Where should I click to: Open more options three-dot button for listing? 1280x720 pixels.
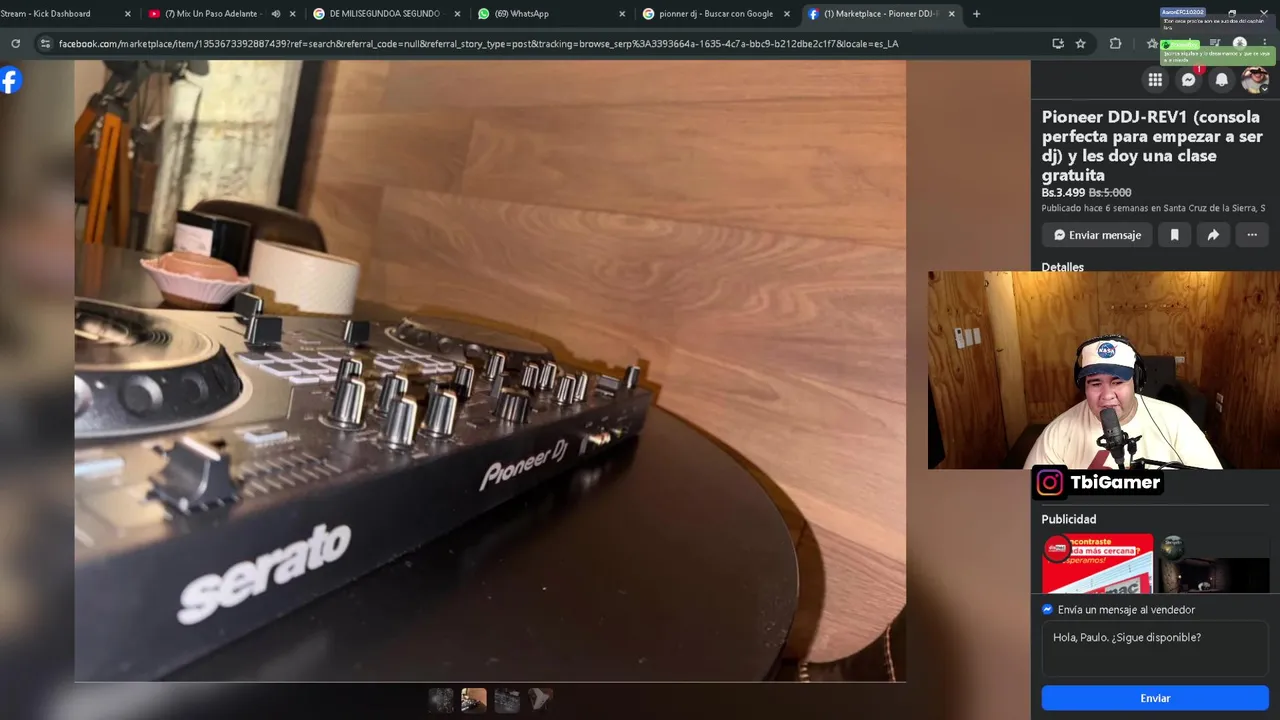tap(1252, 235)
